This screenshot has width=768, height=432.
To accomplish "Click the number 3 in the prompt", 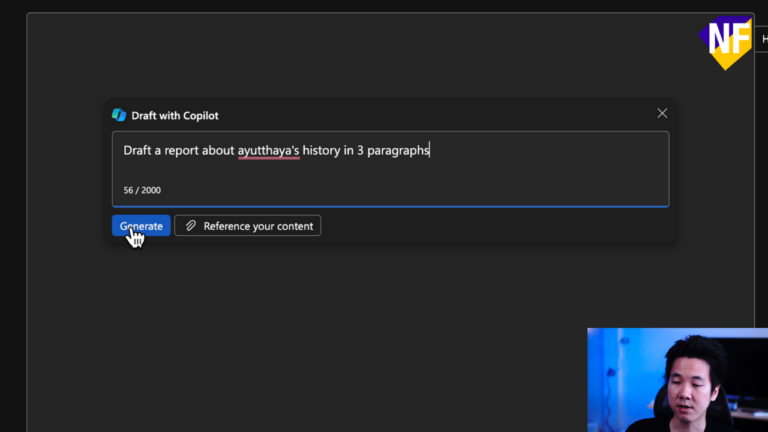I will point(360,150).
